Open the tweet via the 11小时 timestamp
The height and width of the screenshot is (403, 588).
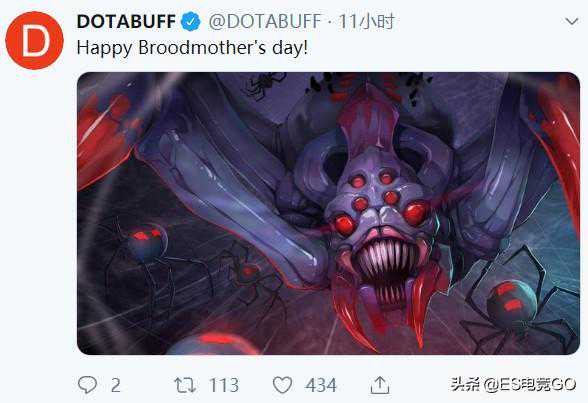point(366,21)
